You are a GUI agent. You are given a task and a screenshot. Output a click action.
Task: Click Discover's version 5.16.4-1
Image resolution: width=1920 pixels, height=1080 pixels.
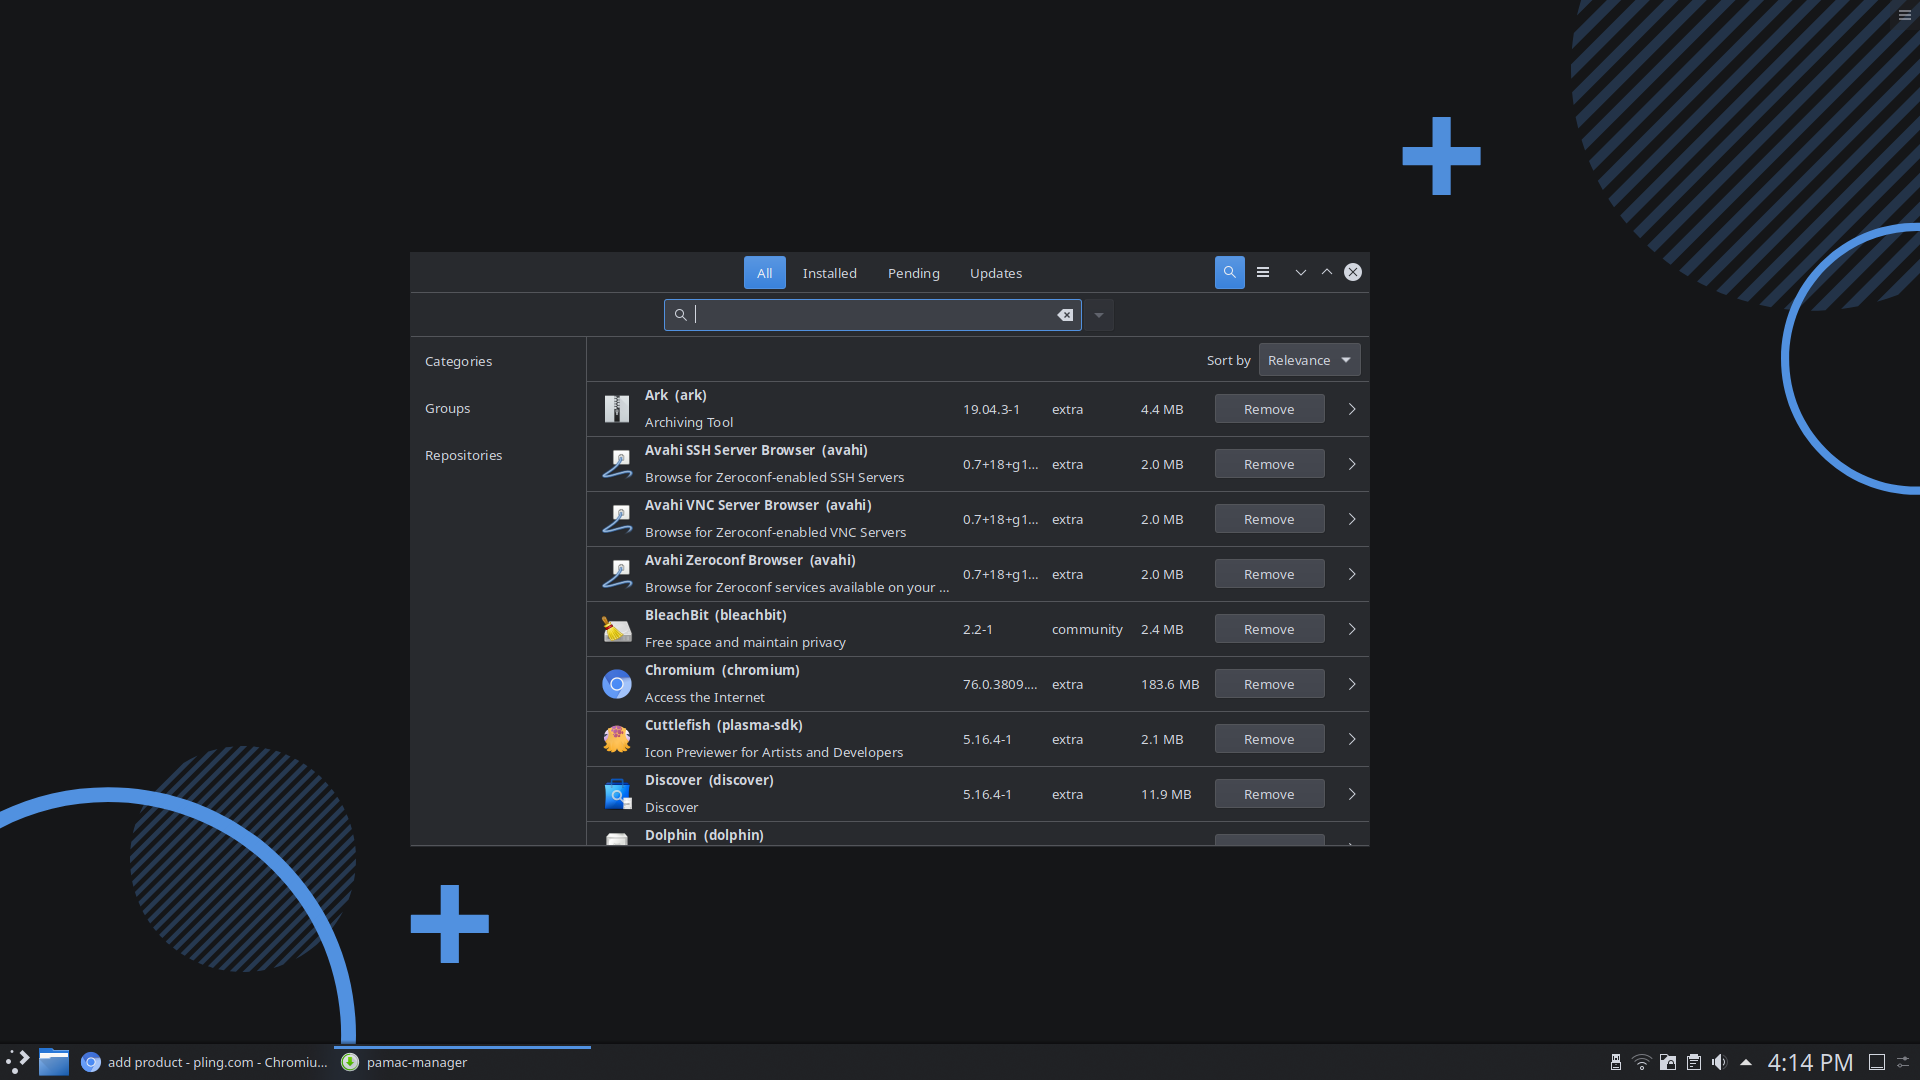pos(987,794)
